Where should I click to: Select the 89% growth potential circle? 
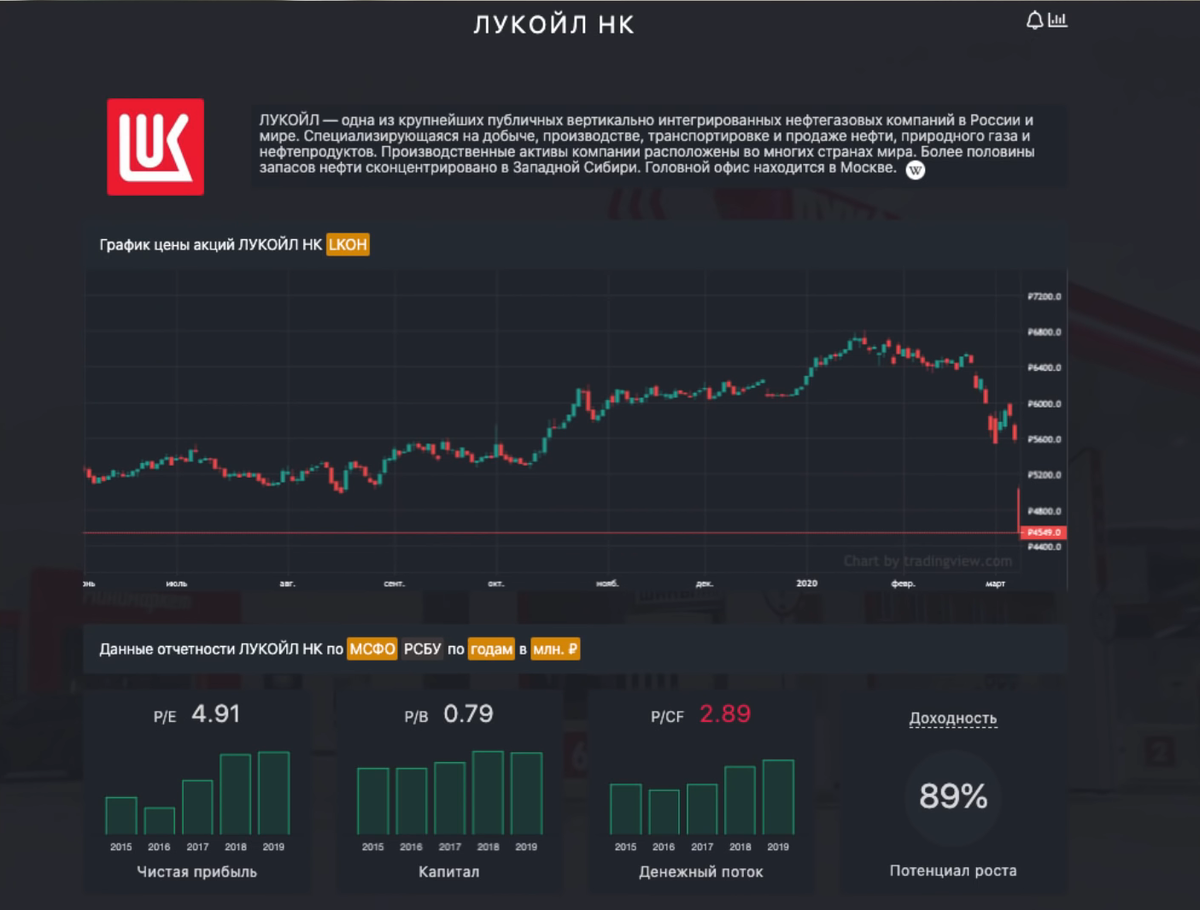(x=953, y=797)
